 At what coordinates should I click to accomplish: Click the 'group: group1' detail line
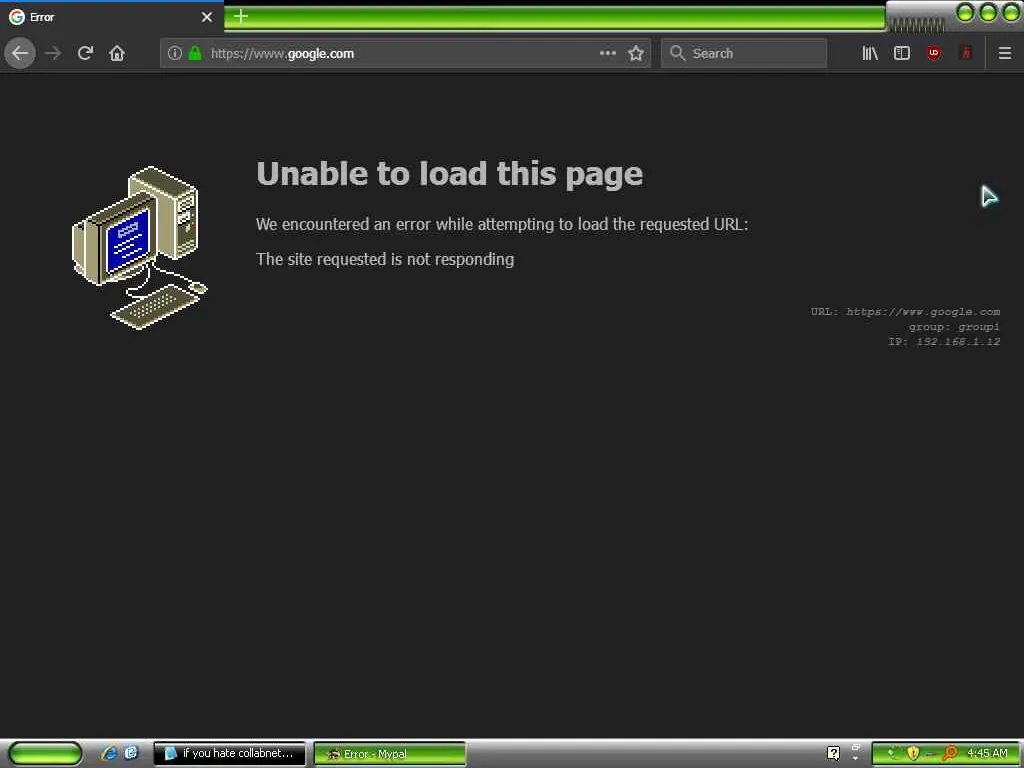pyautogui.click(x=954, y=327)
